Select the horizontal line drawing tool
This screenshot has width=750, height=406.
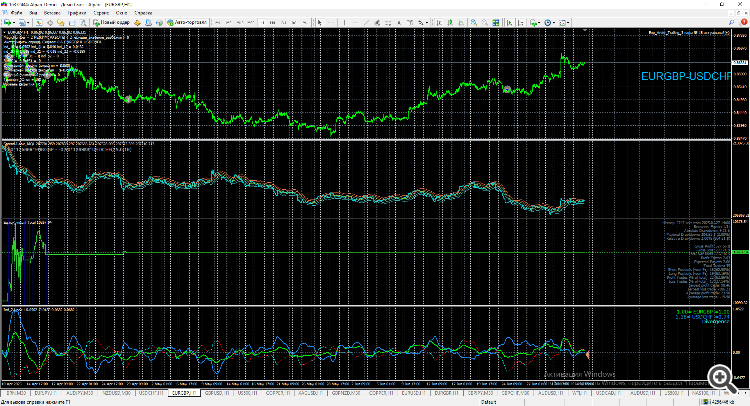tap(355, 22)
